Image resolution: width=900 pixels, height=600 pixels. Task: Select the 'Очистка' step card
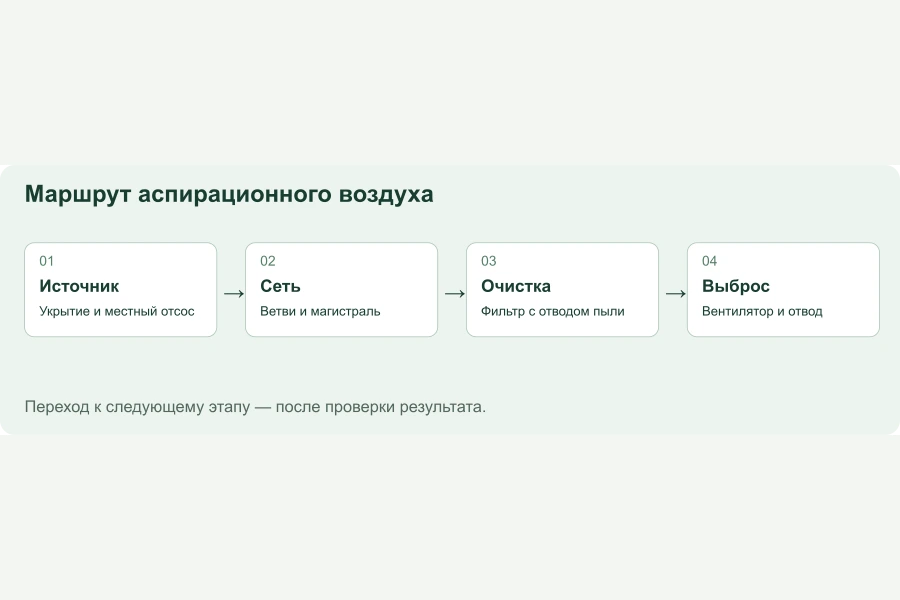(562, 289)
